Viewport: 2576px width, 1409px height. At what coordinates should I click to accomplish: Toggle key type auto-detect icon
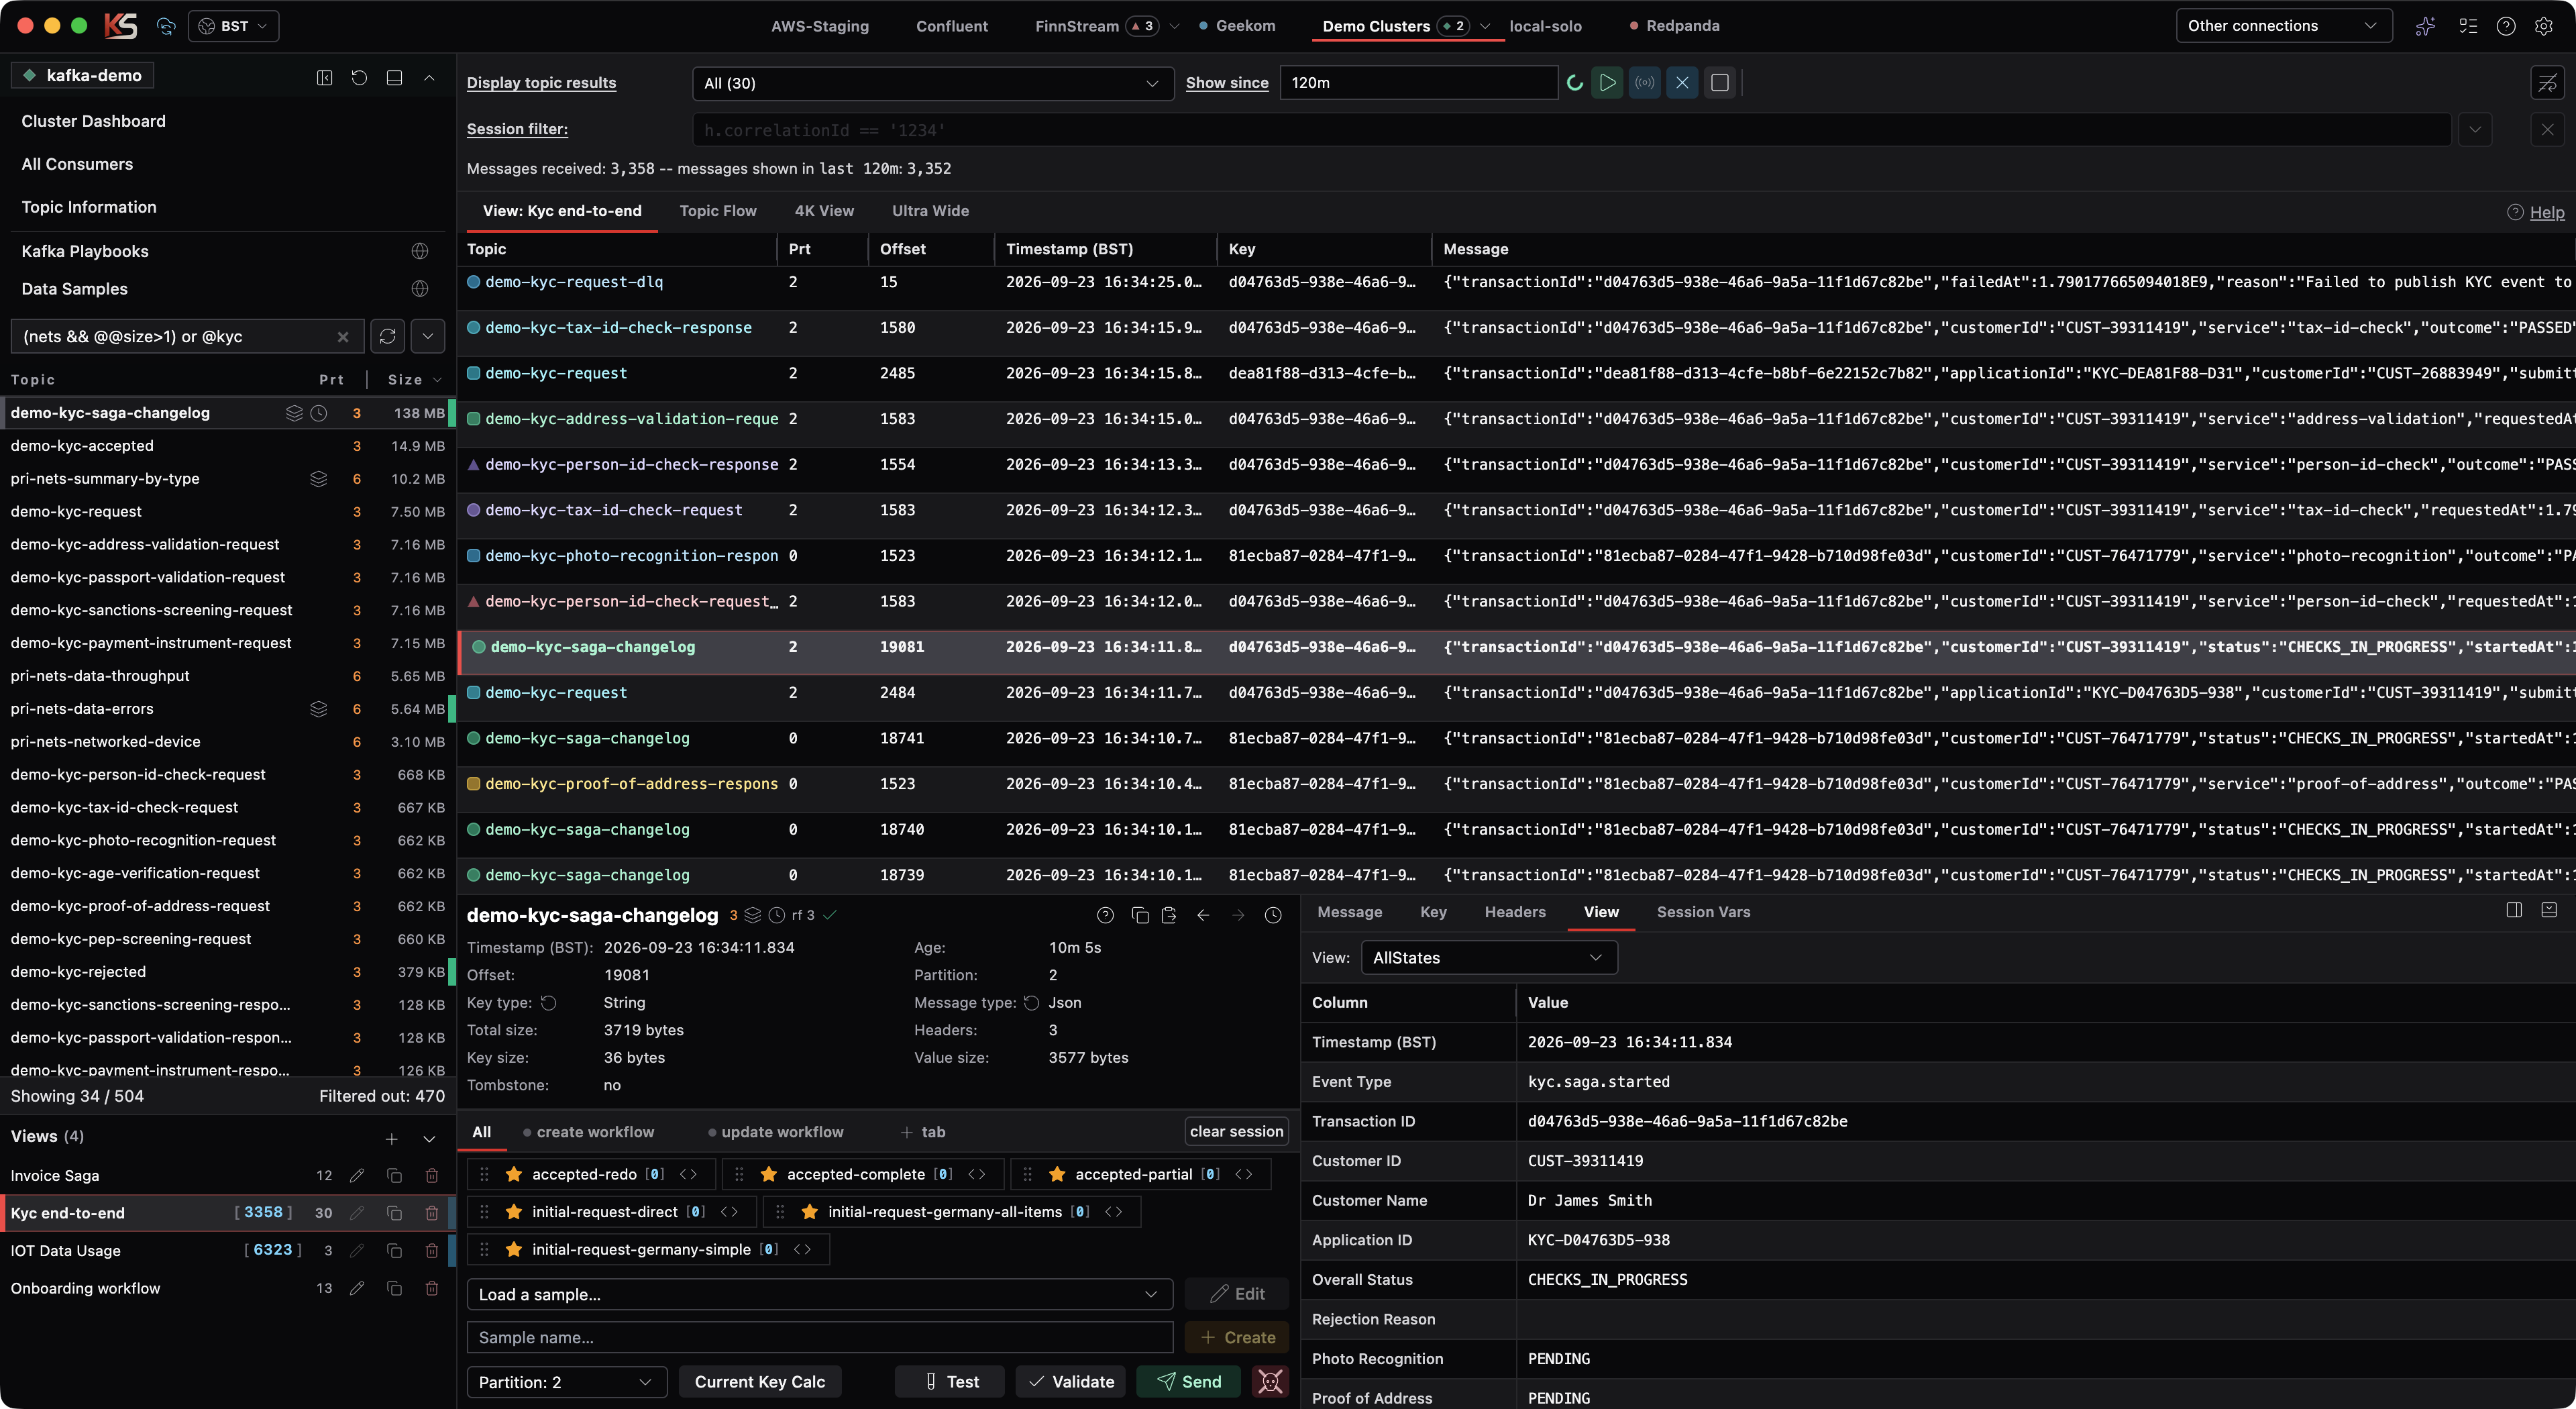548,1003
